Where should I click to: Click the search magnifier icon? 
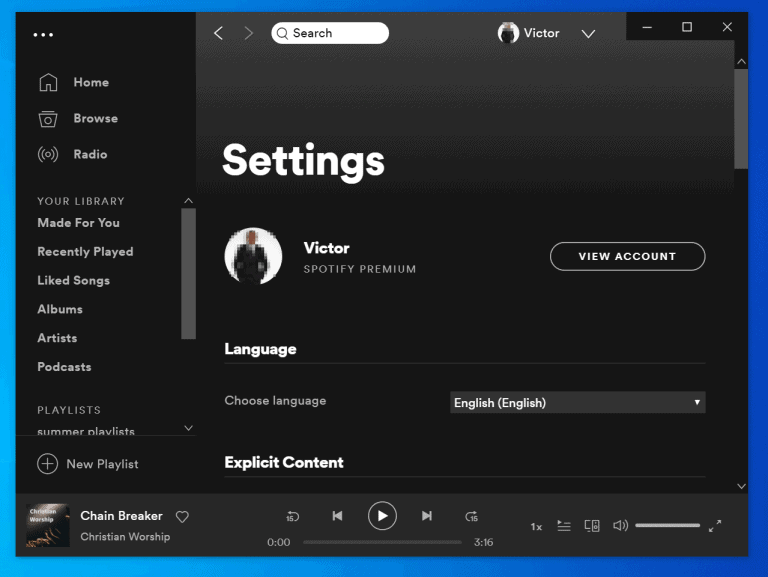coord(282,33)
